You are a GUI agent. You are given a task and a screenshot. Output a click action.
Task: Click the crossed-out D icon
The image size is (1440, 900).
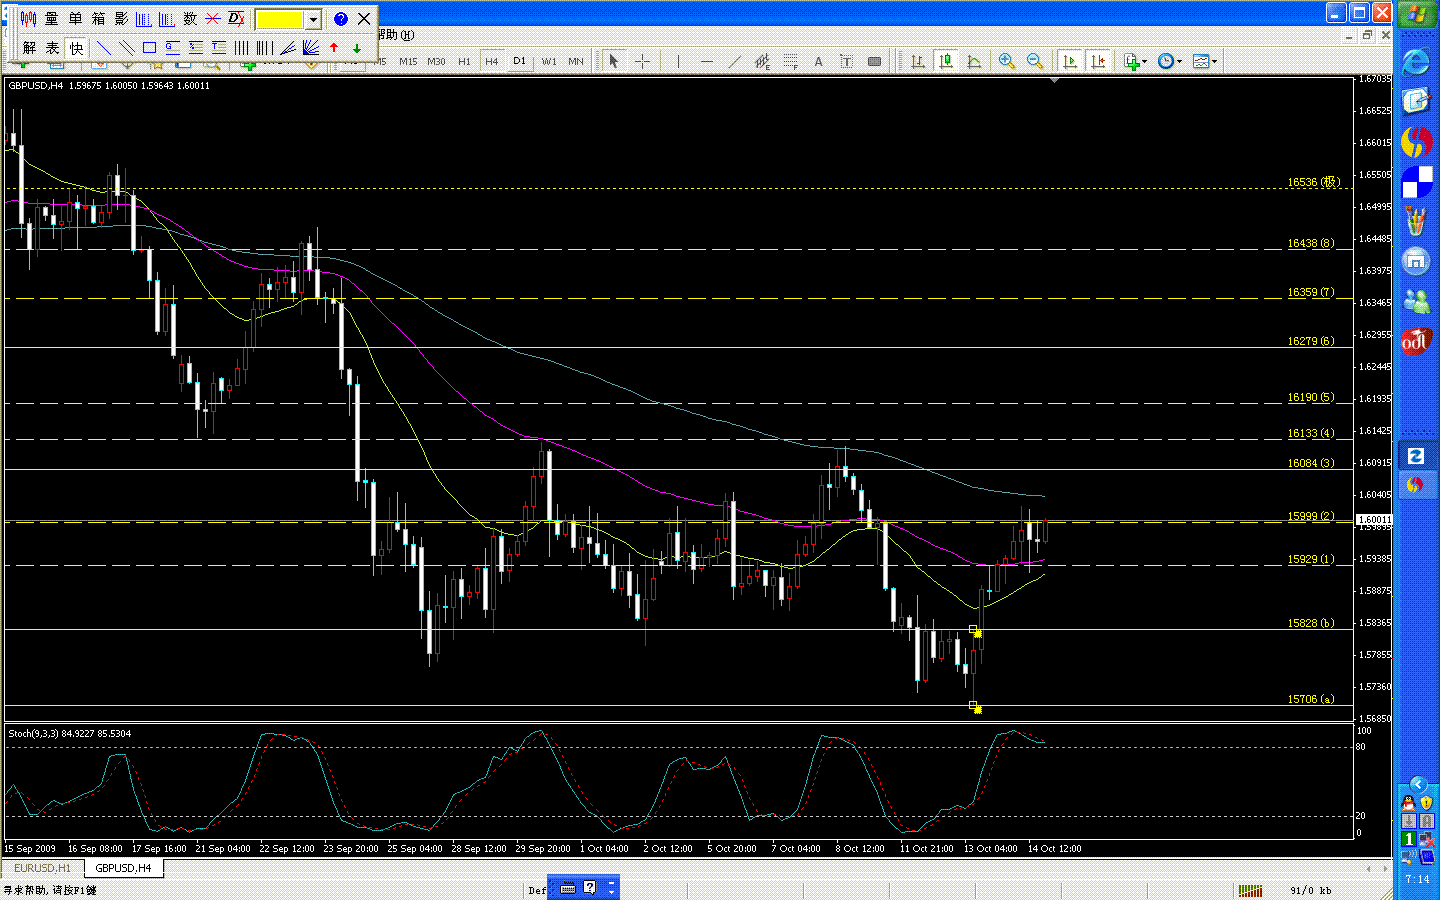coord(236,19)
